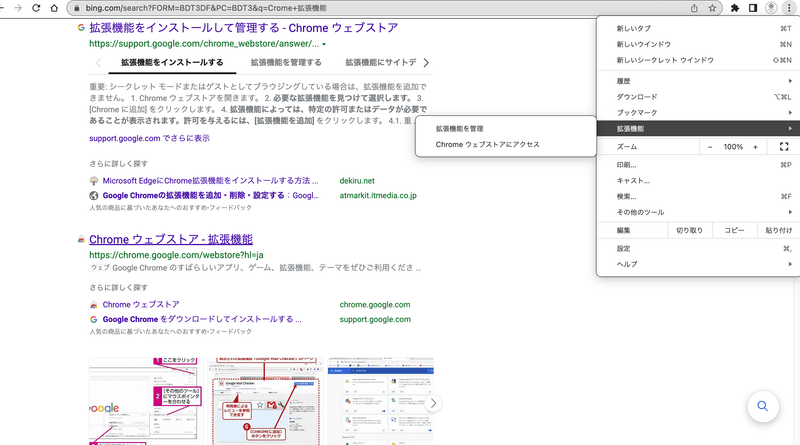Click support.google.com でさらに表示 link

pyautogui.click(x=149, y=138)
